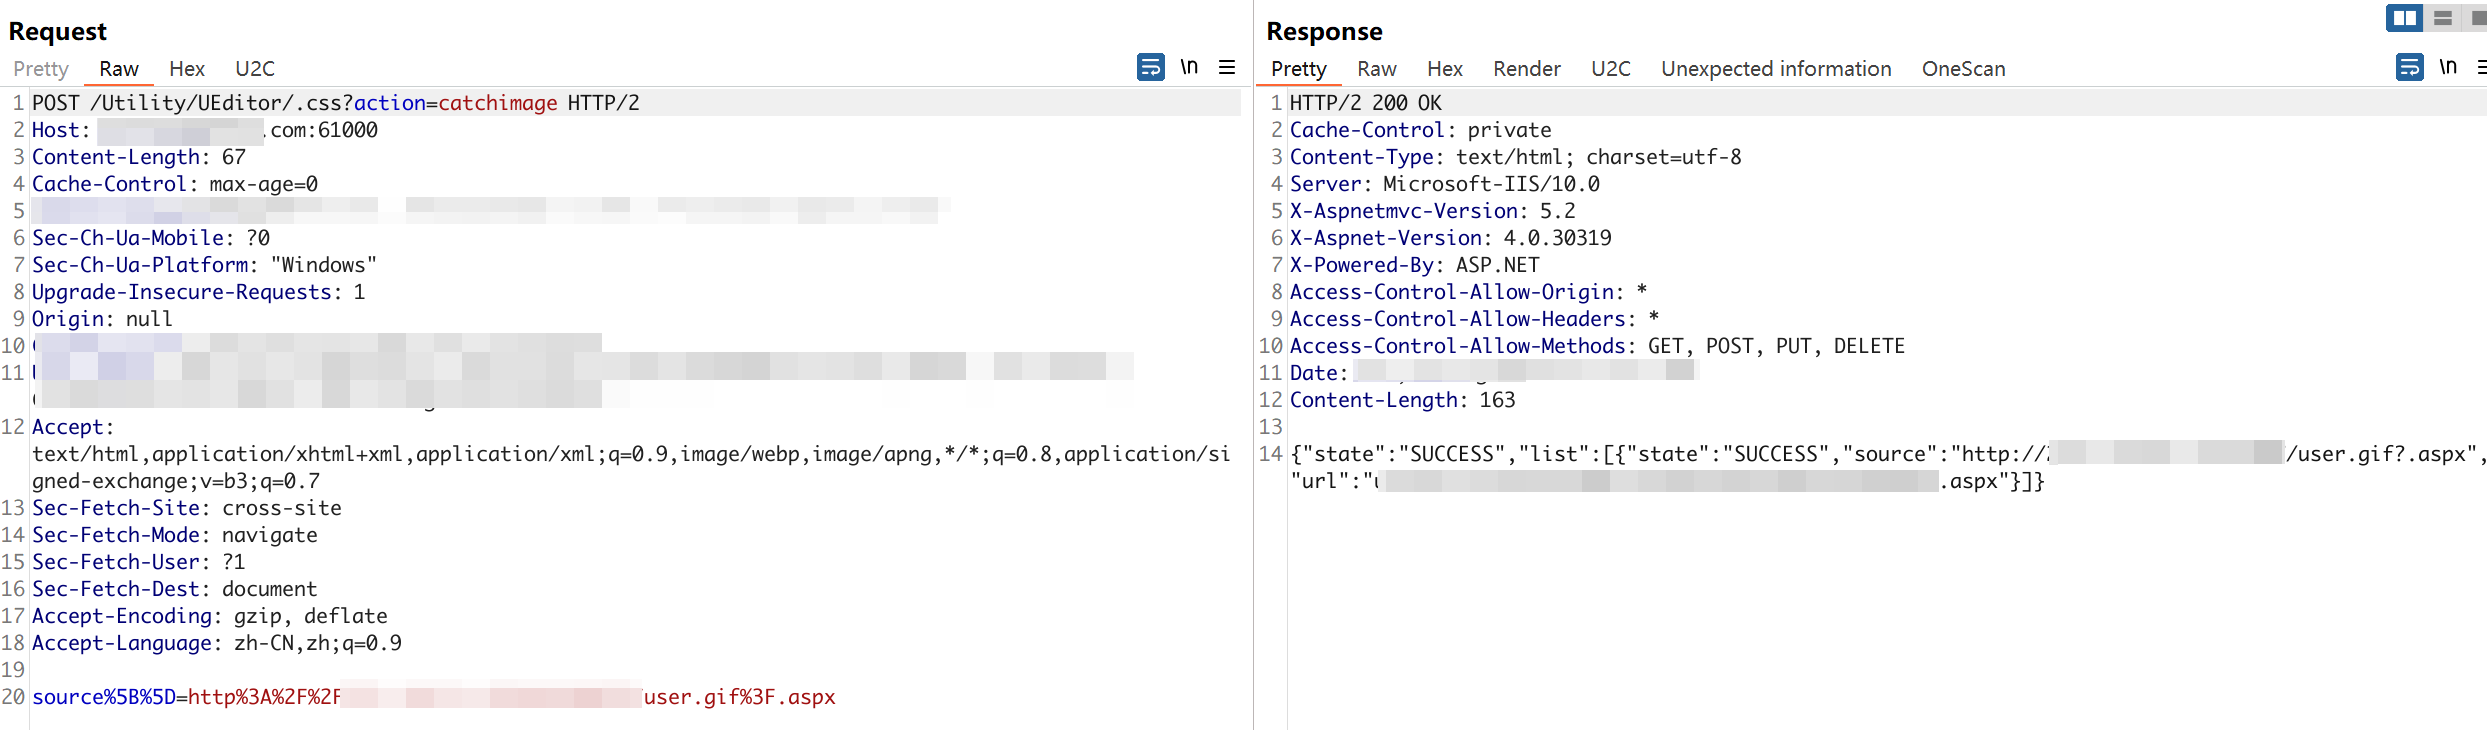Click the "url" line in response JSON

[x=1668, y=481]
